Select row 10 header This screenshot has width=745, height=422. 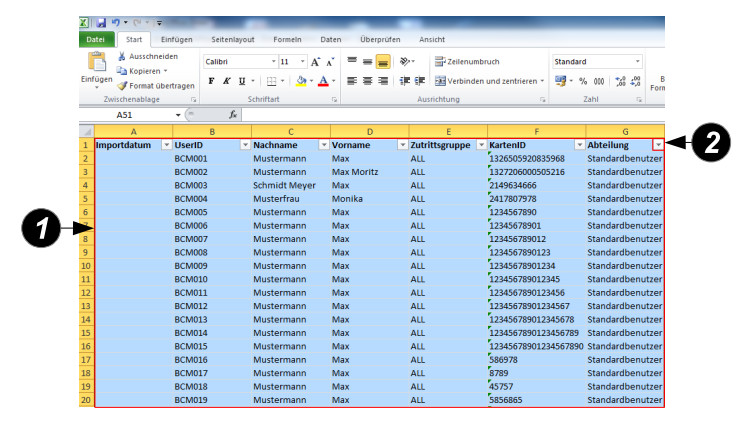click(x=86, y=266)
